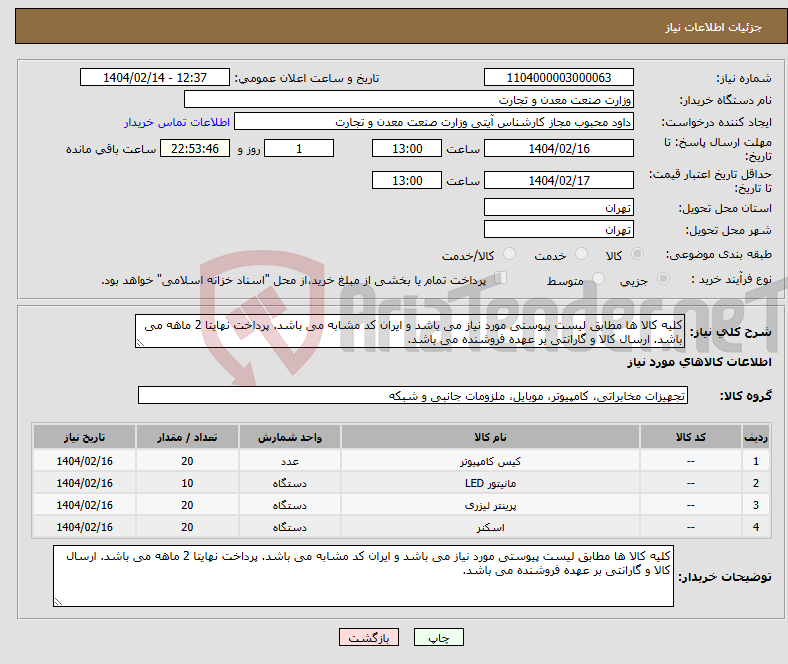The width and height of the screenshot is (788, 664).
Task: Click the request number field 1104000003000063
Action: coord(559,77)
